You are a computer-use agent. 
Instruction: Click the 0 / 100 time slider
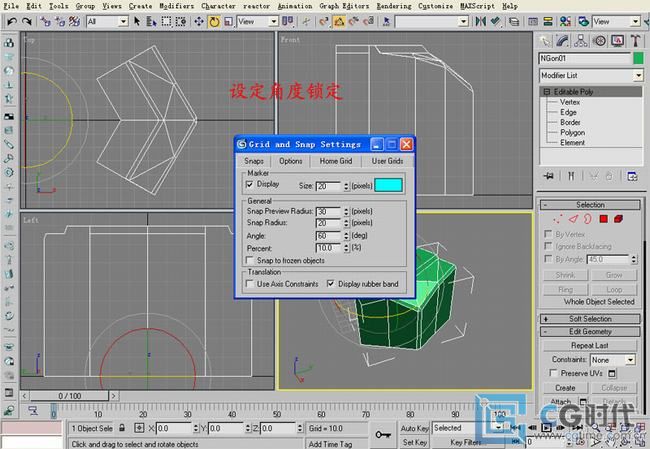point(69,396)
